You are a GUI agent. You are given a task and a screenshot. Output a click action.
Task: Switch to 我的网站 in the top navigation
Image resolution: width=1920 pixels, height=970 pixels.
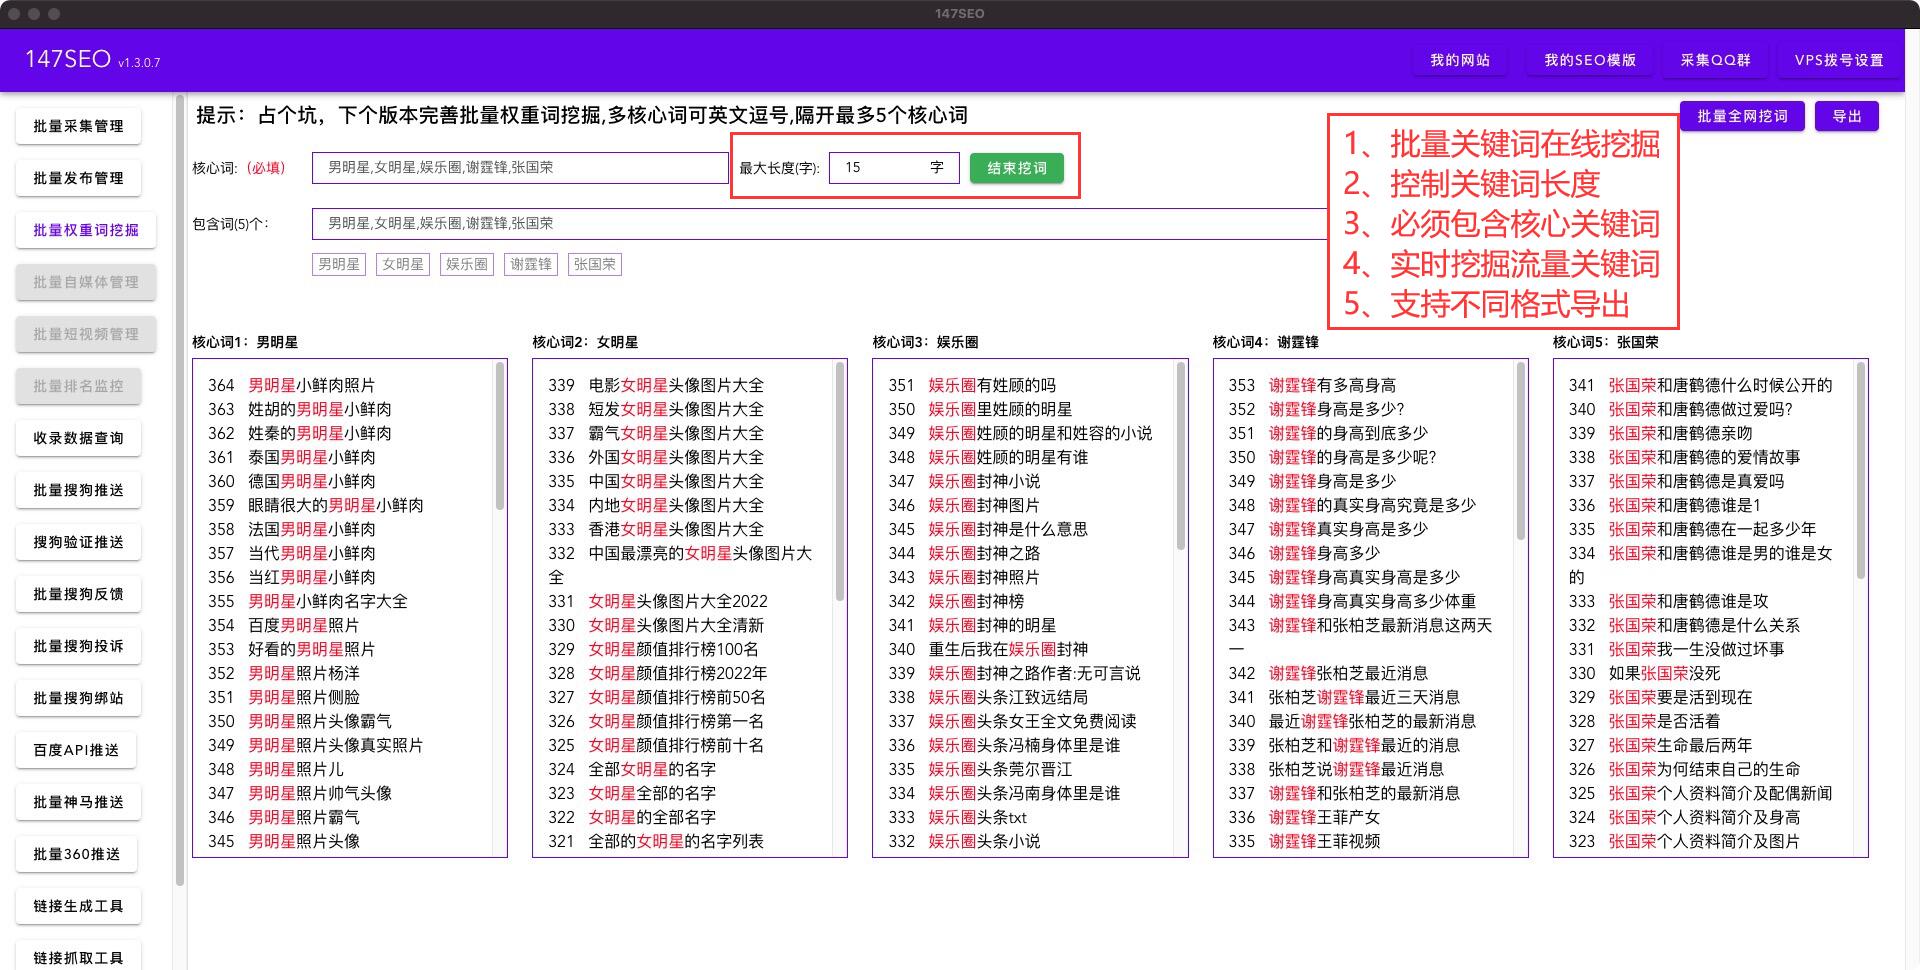1459,60
